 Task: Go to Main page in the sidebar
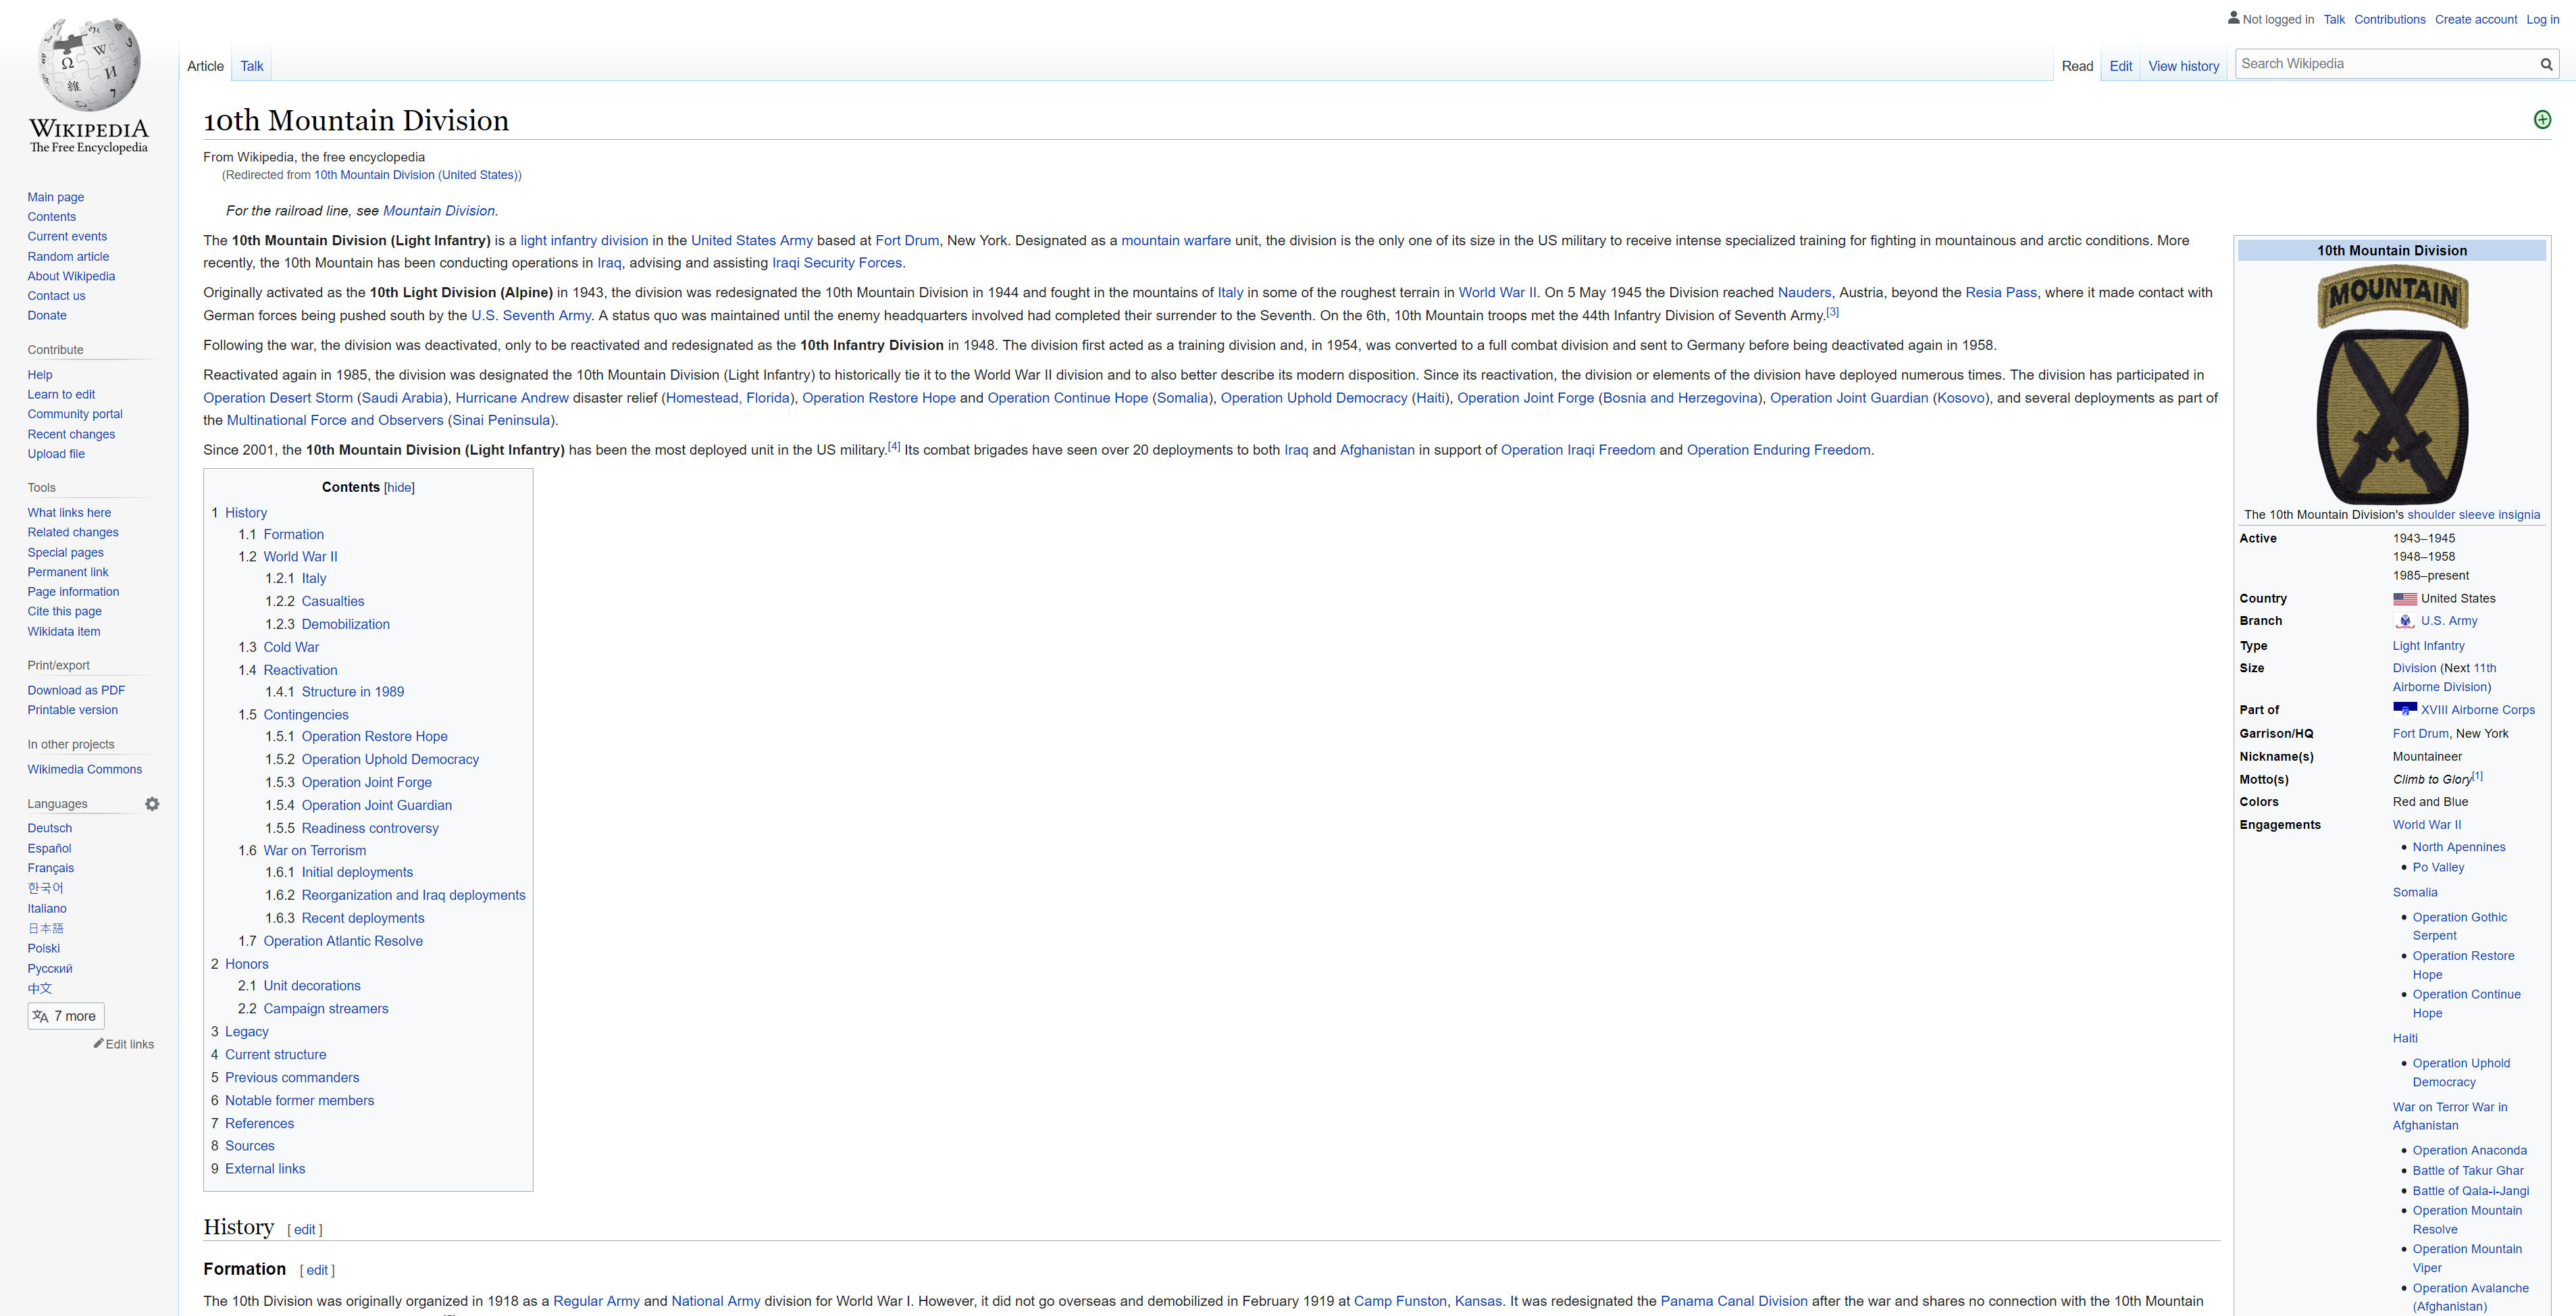pos(56,197)
